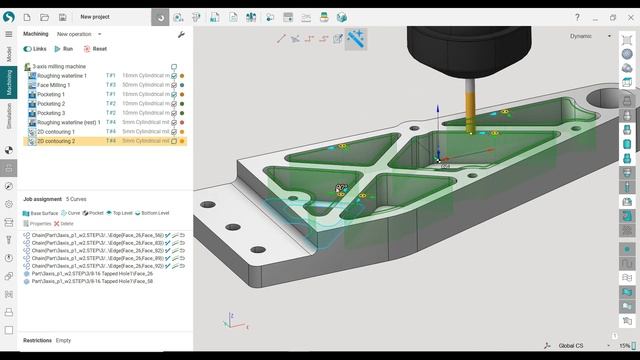This screenshot has height=360, width=640.
Task: Toggle checkbox for Pocketing 2
Action: 174,104
